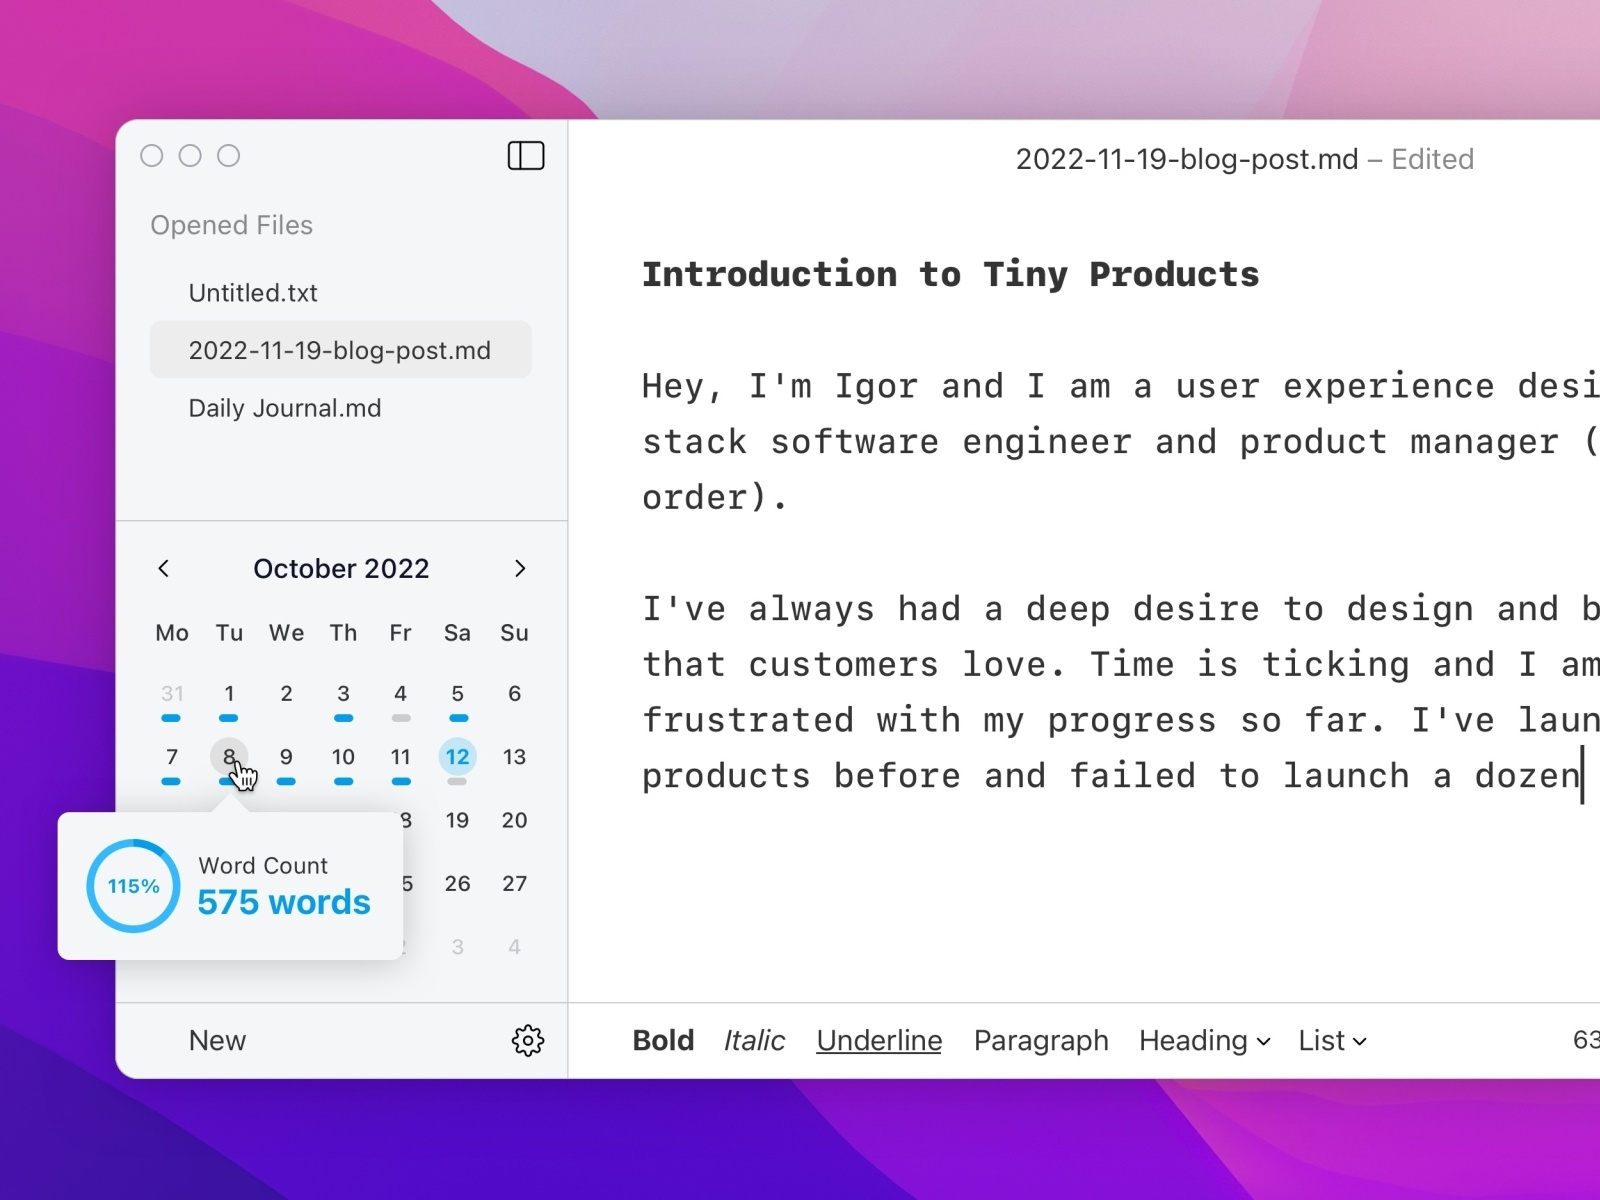Open settings via the gear icon
Screen dimensions: 1600x1200
point(528,1040)
